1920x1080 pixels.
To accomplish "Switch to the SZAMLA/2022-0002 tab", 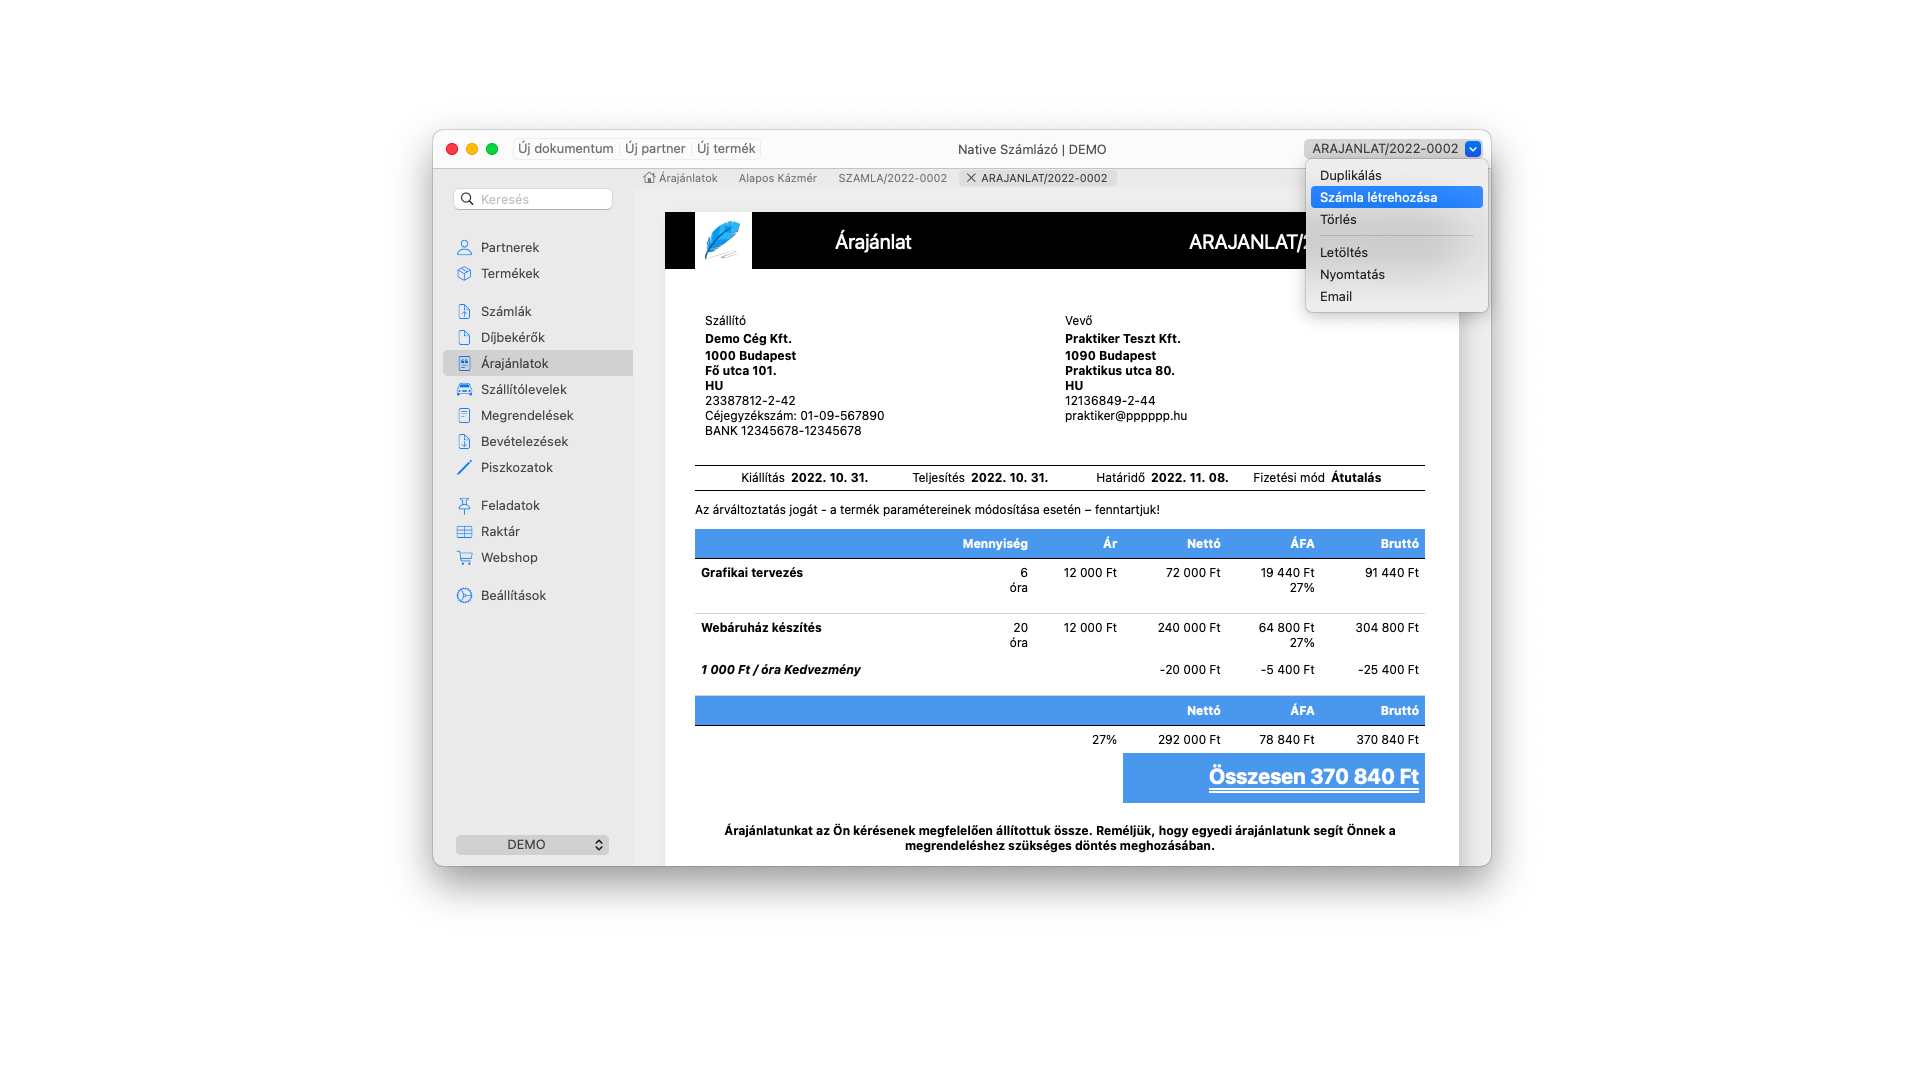I will [x=891, y=178].
